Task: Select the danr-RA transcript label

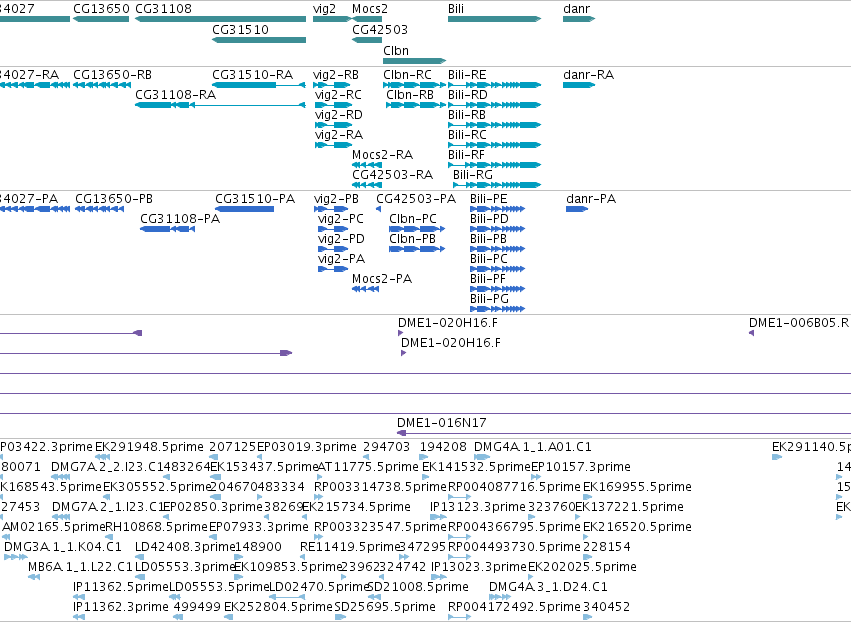Action: (588, 74)
